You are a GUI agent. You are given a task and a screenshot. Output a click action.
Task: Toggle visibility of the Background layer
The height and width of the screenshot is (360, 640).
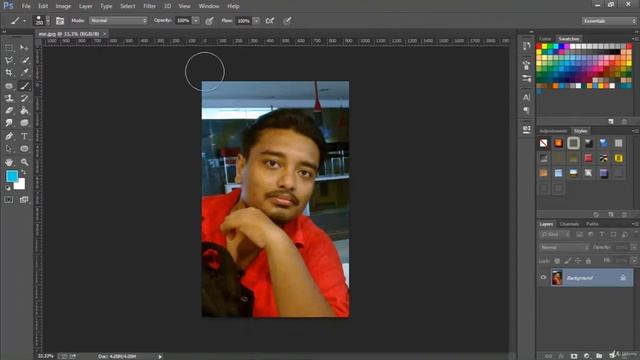click(543, 278)
